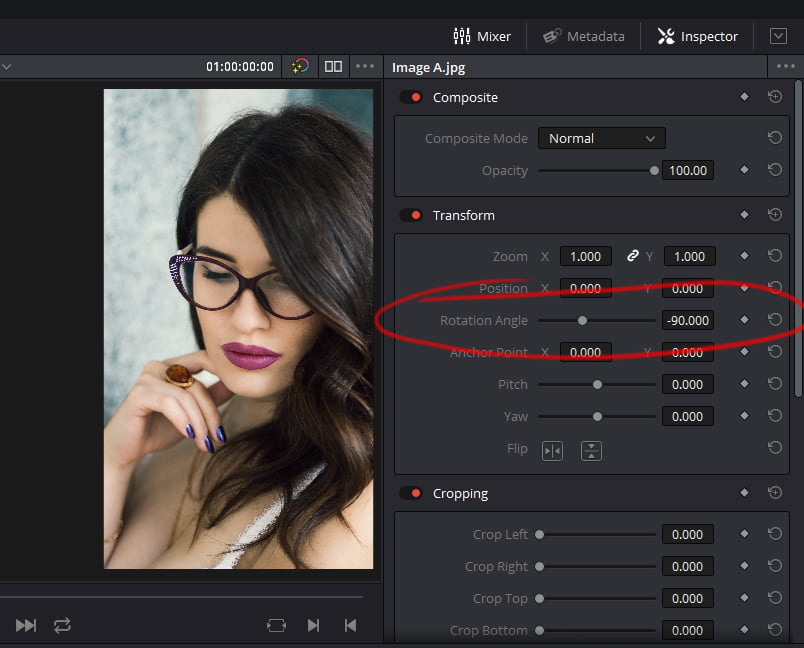Flip the image horizontally
The width and height of the screenshot is (804, 648).
[552, 451]
